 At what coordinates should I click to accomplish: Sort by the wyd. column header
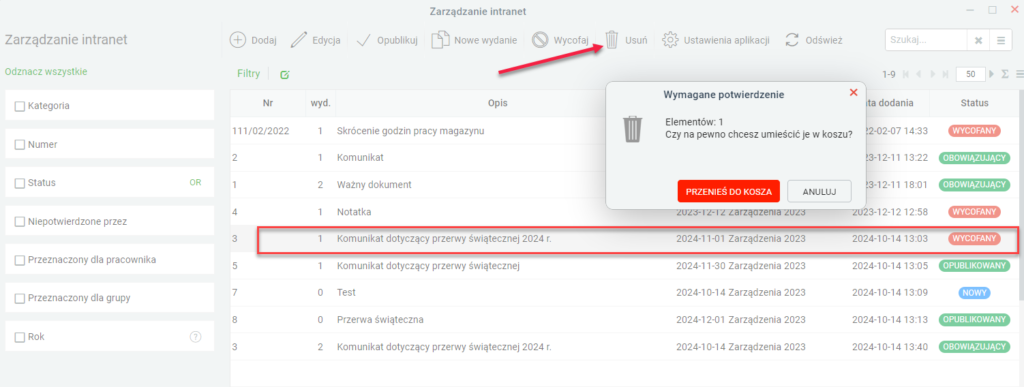[x=321, y=103]
